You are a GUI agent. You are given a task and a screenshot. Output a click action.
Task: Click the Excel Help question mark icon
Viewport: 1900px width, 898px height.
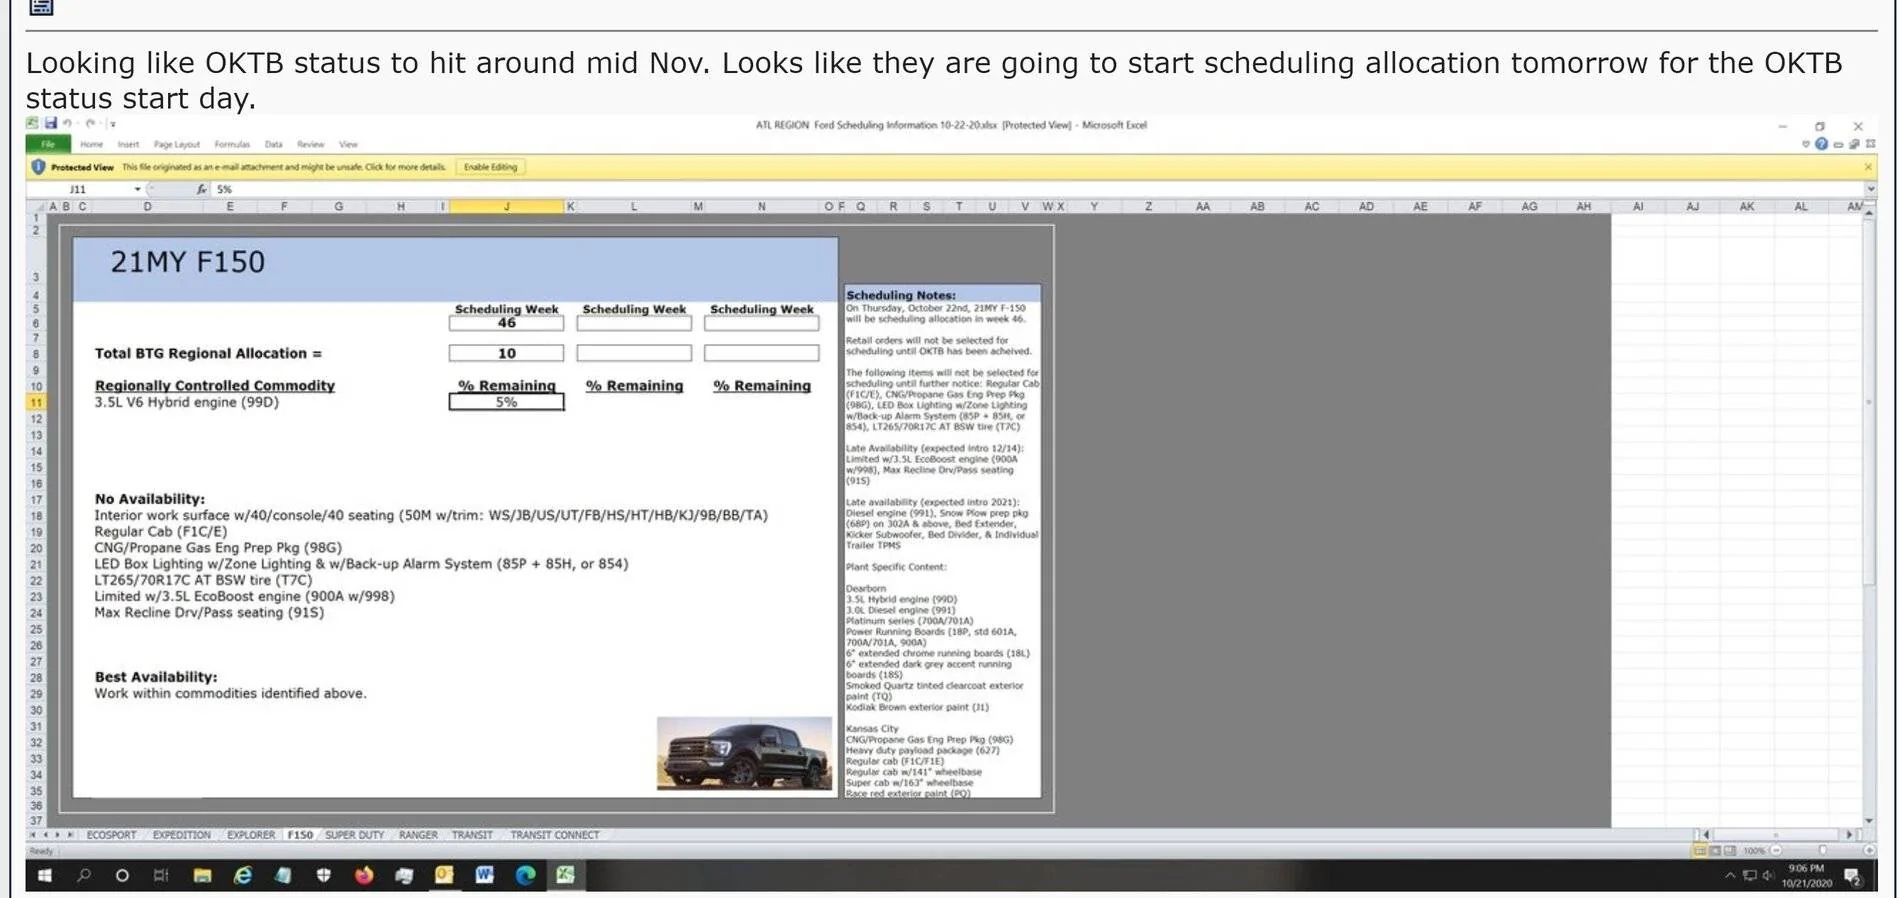point(1821,144)
